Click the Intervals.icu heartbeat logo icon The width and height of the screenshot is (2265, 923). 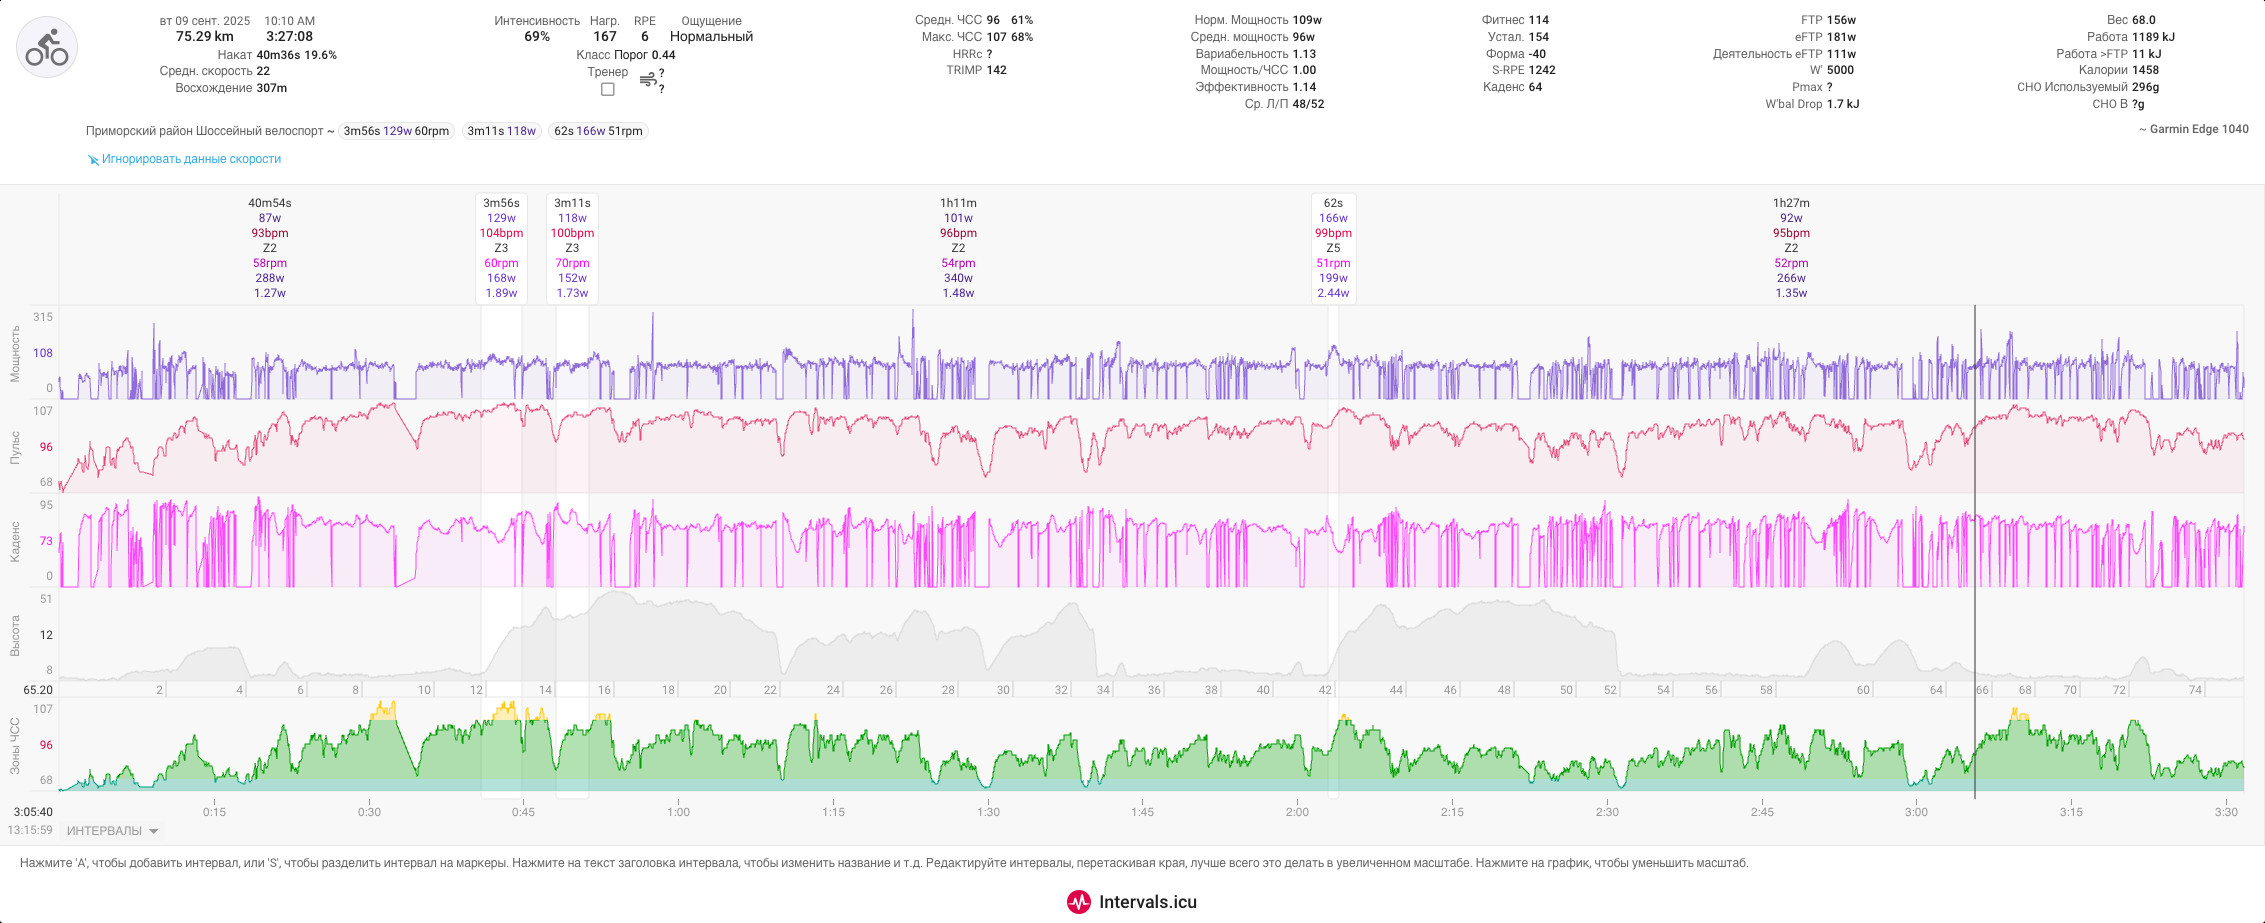[1078, 902]
